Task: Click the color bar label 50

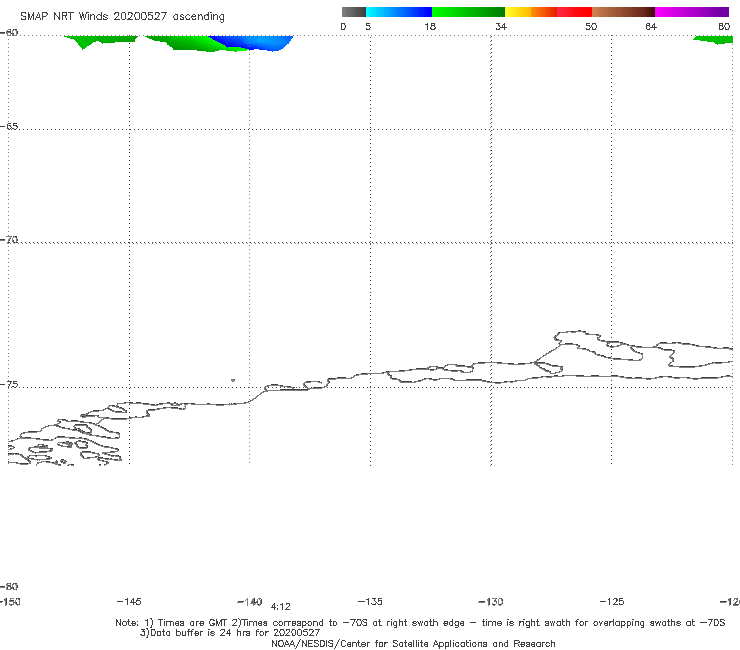Action: pos(591,26)
